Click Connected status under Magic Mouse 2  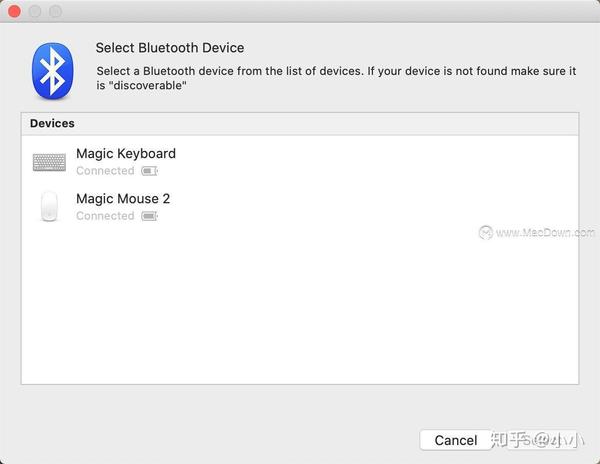pyautogui.click(x=105, y=216)
